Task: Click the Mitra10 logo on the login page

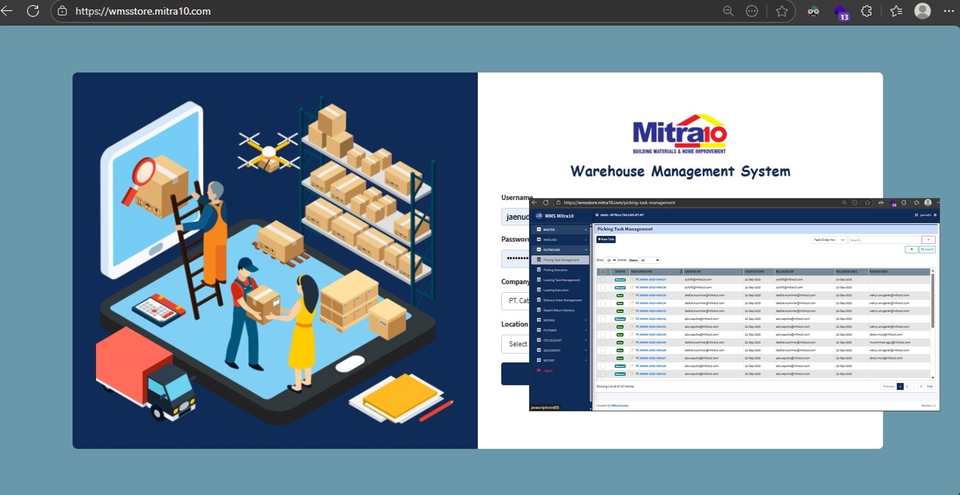Action: pos(680,134)
